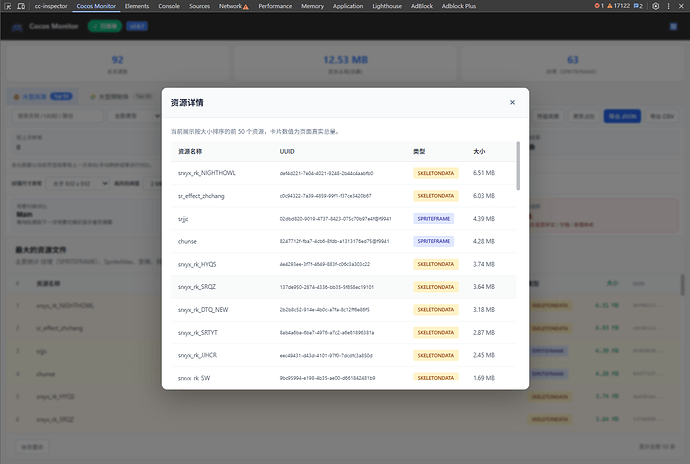The height and width of the screenshot is (464, 690).
Task: Open the Memory tab
Action: [x=312, y=6]
